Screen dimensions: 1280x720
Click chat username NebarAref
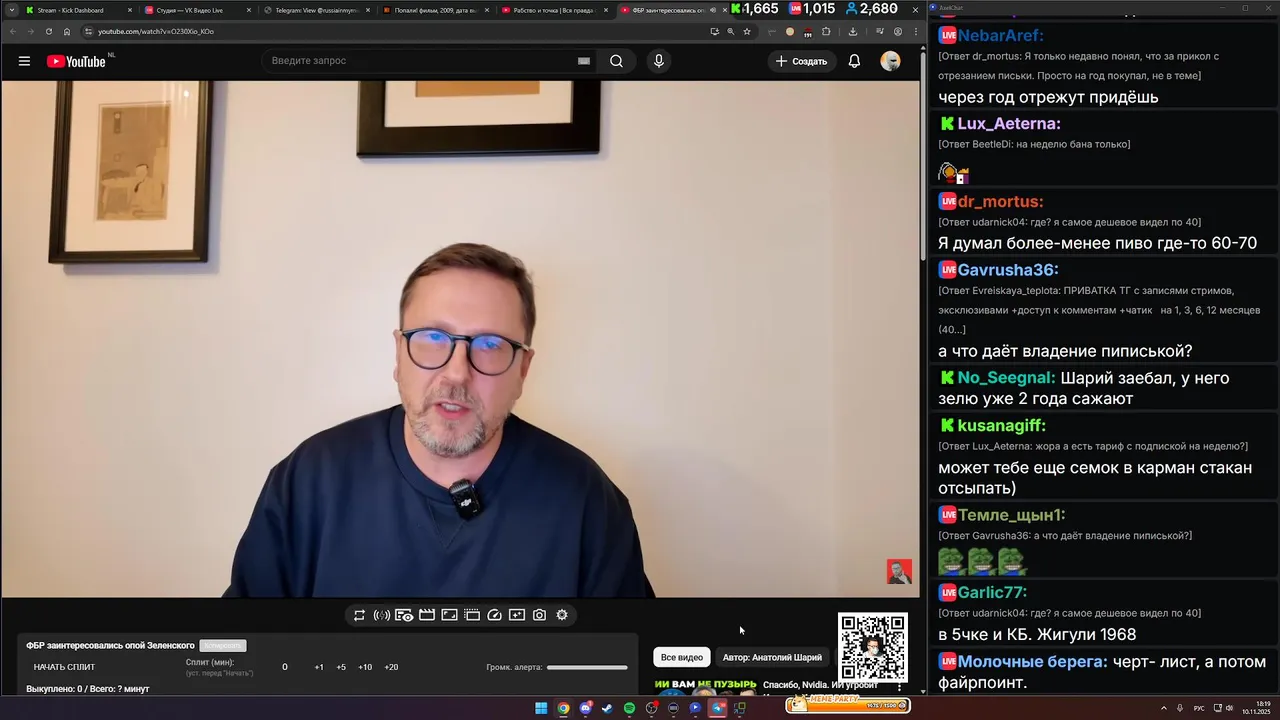[1000, 36]
